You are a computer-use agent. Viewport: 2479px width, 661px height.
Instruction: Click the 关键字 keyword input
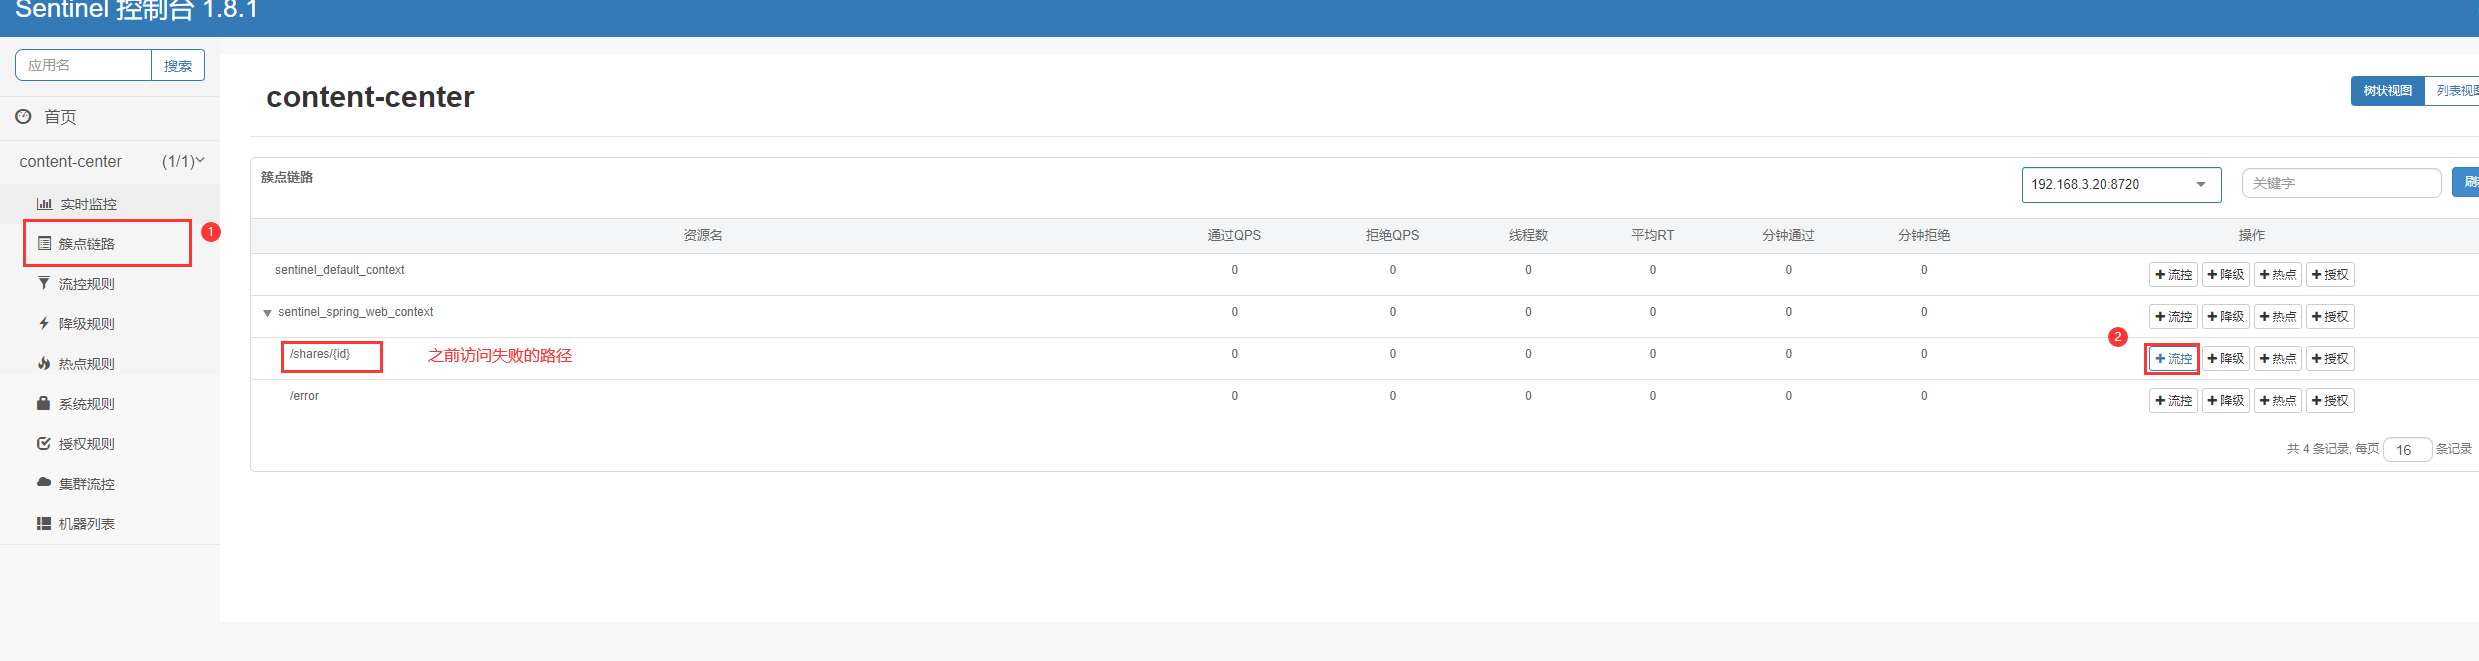click(x=2341, y=183)
